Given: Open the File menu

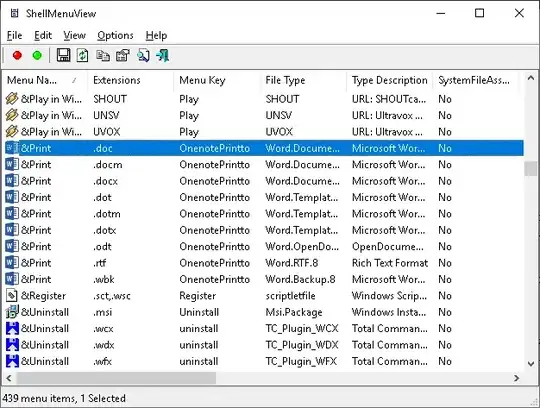Looking at the screenshot, I should [x=14, y=35].
